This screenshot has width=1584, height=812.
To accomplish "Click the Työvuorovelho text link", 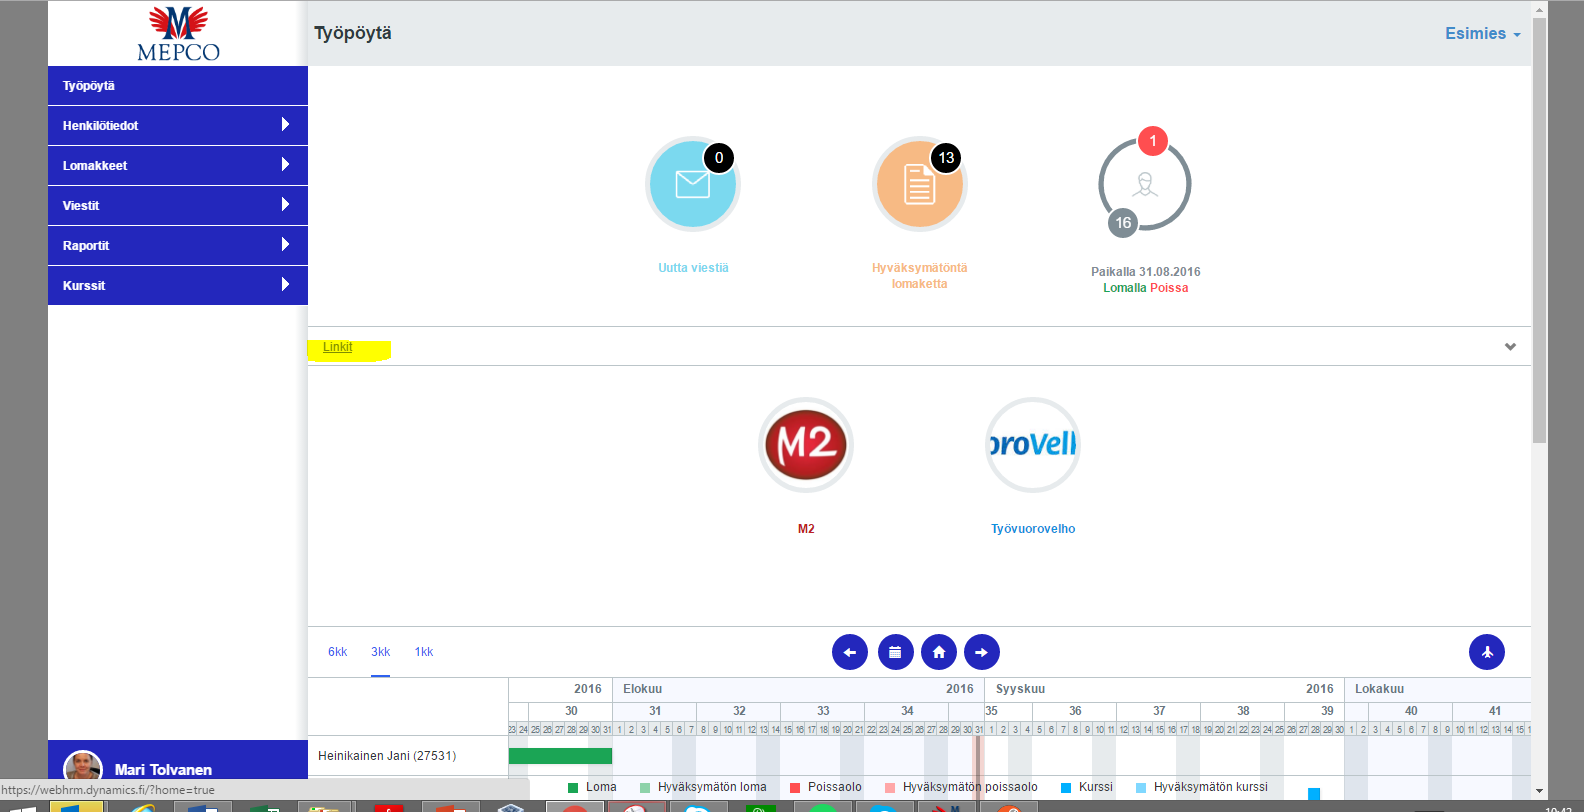I will pyautogui.click(x=1033, y=529).
